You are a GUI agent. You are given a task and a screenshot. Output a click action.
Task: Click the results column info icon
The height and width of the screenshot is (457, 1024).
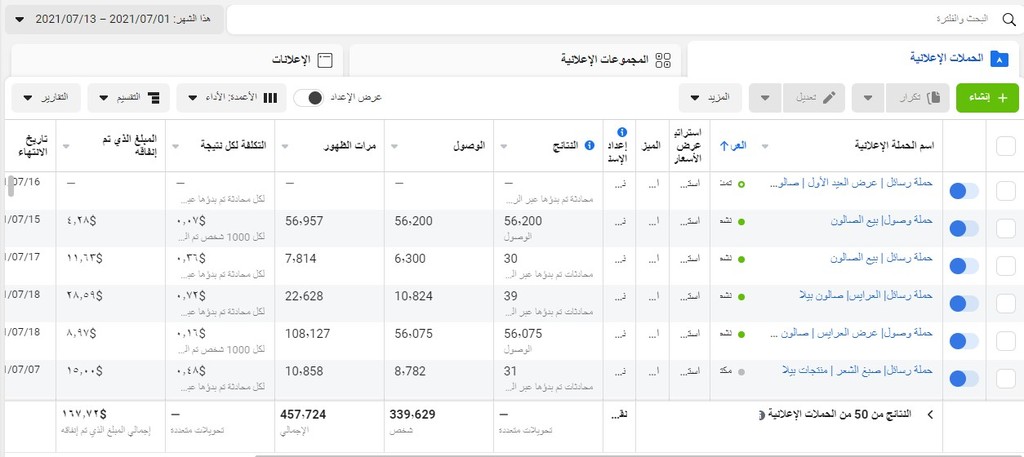click(x=589, y=146)
